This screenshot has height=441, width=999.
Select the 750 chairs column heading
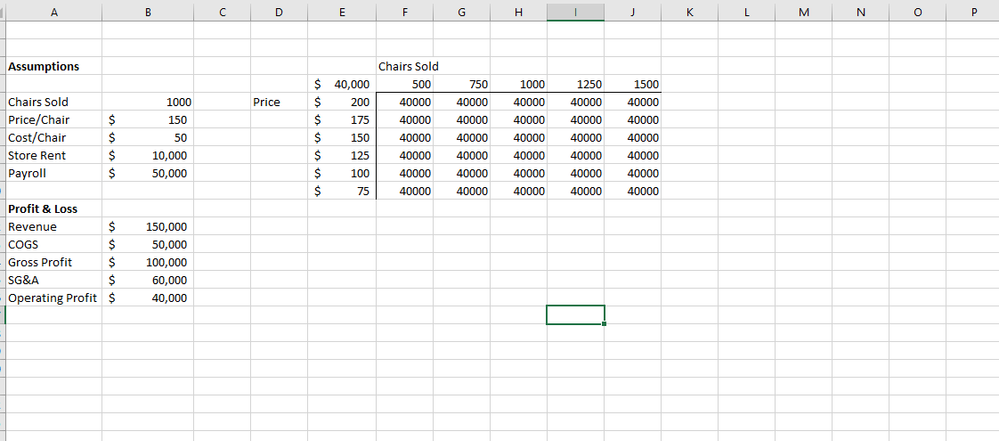coord(462,84)
